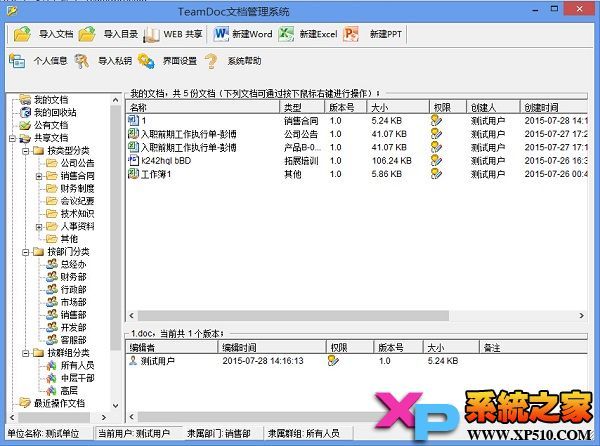Sort documents by 创建人 column header
This screenshot has height=446, width=600.
[493, 107]
